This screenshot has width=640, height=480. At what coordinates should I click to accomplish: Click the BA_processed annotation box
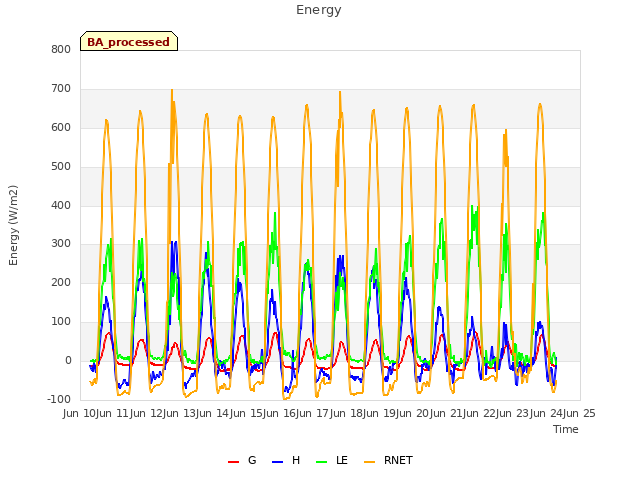129,41
